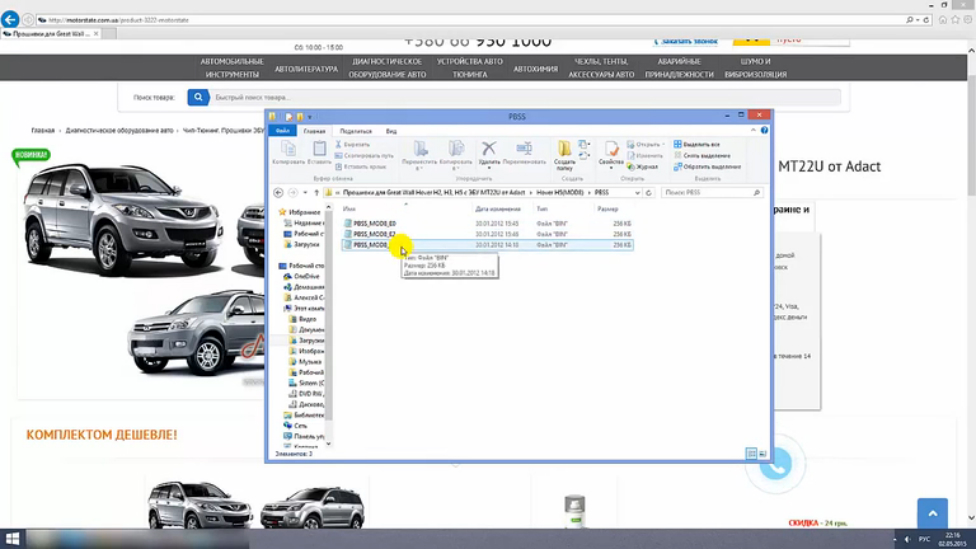Open the address bar history dropdown in Explorer
Viewport: 976px width, 549px height.
[x=637, y=193]
